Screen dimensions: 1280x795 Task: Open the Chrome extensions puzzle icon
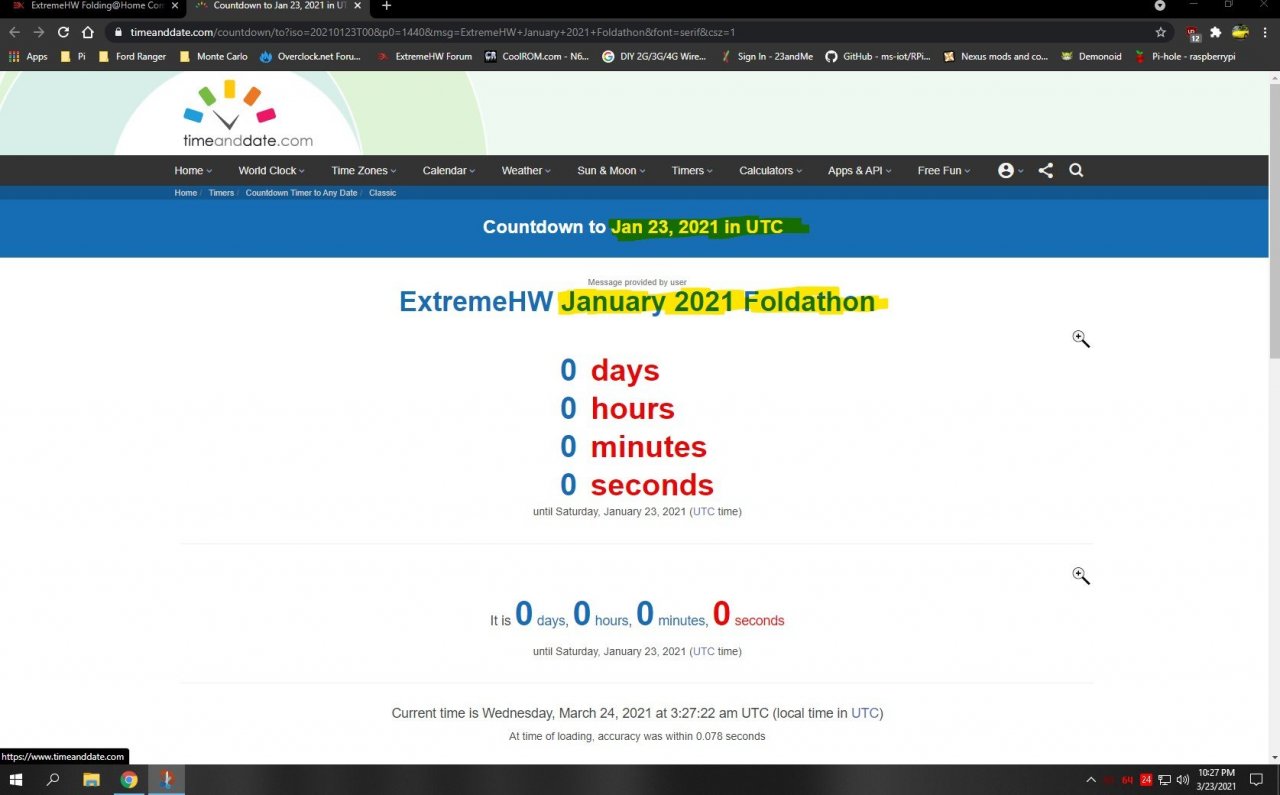coord(1214,31)
